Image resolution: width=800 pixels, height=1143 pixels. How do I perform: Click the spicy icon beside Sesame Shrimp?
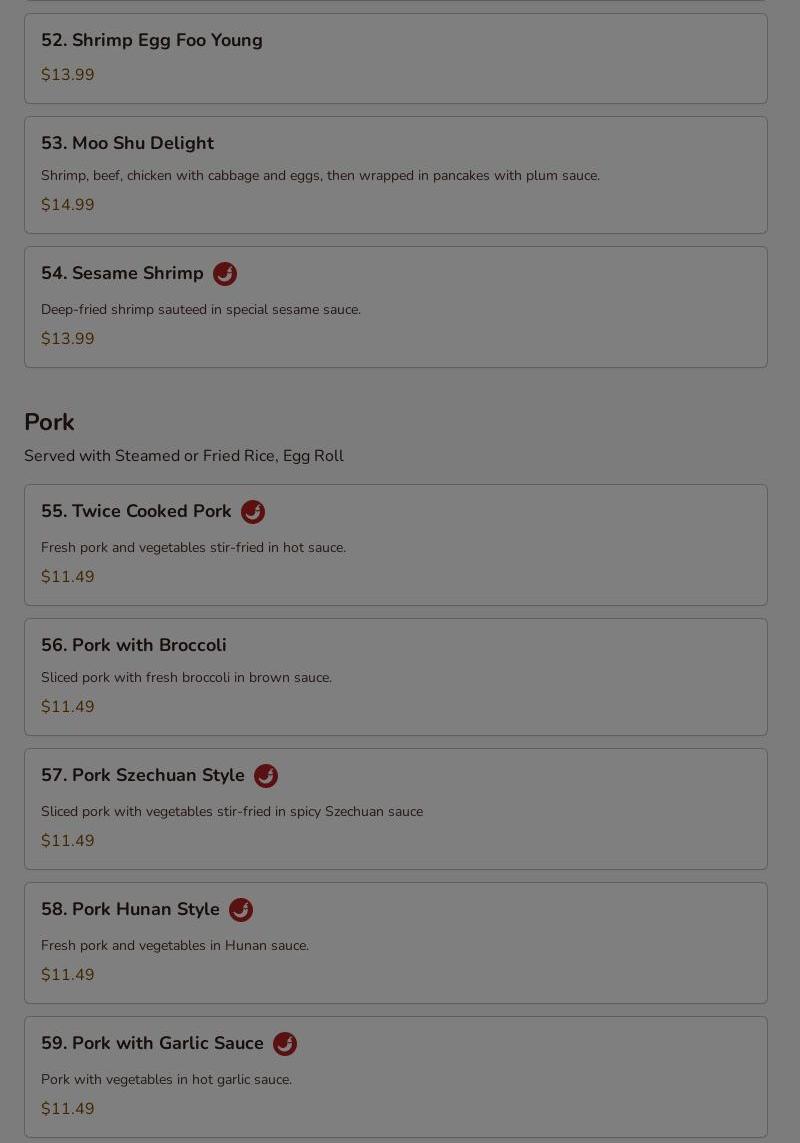225,274
